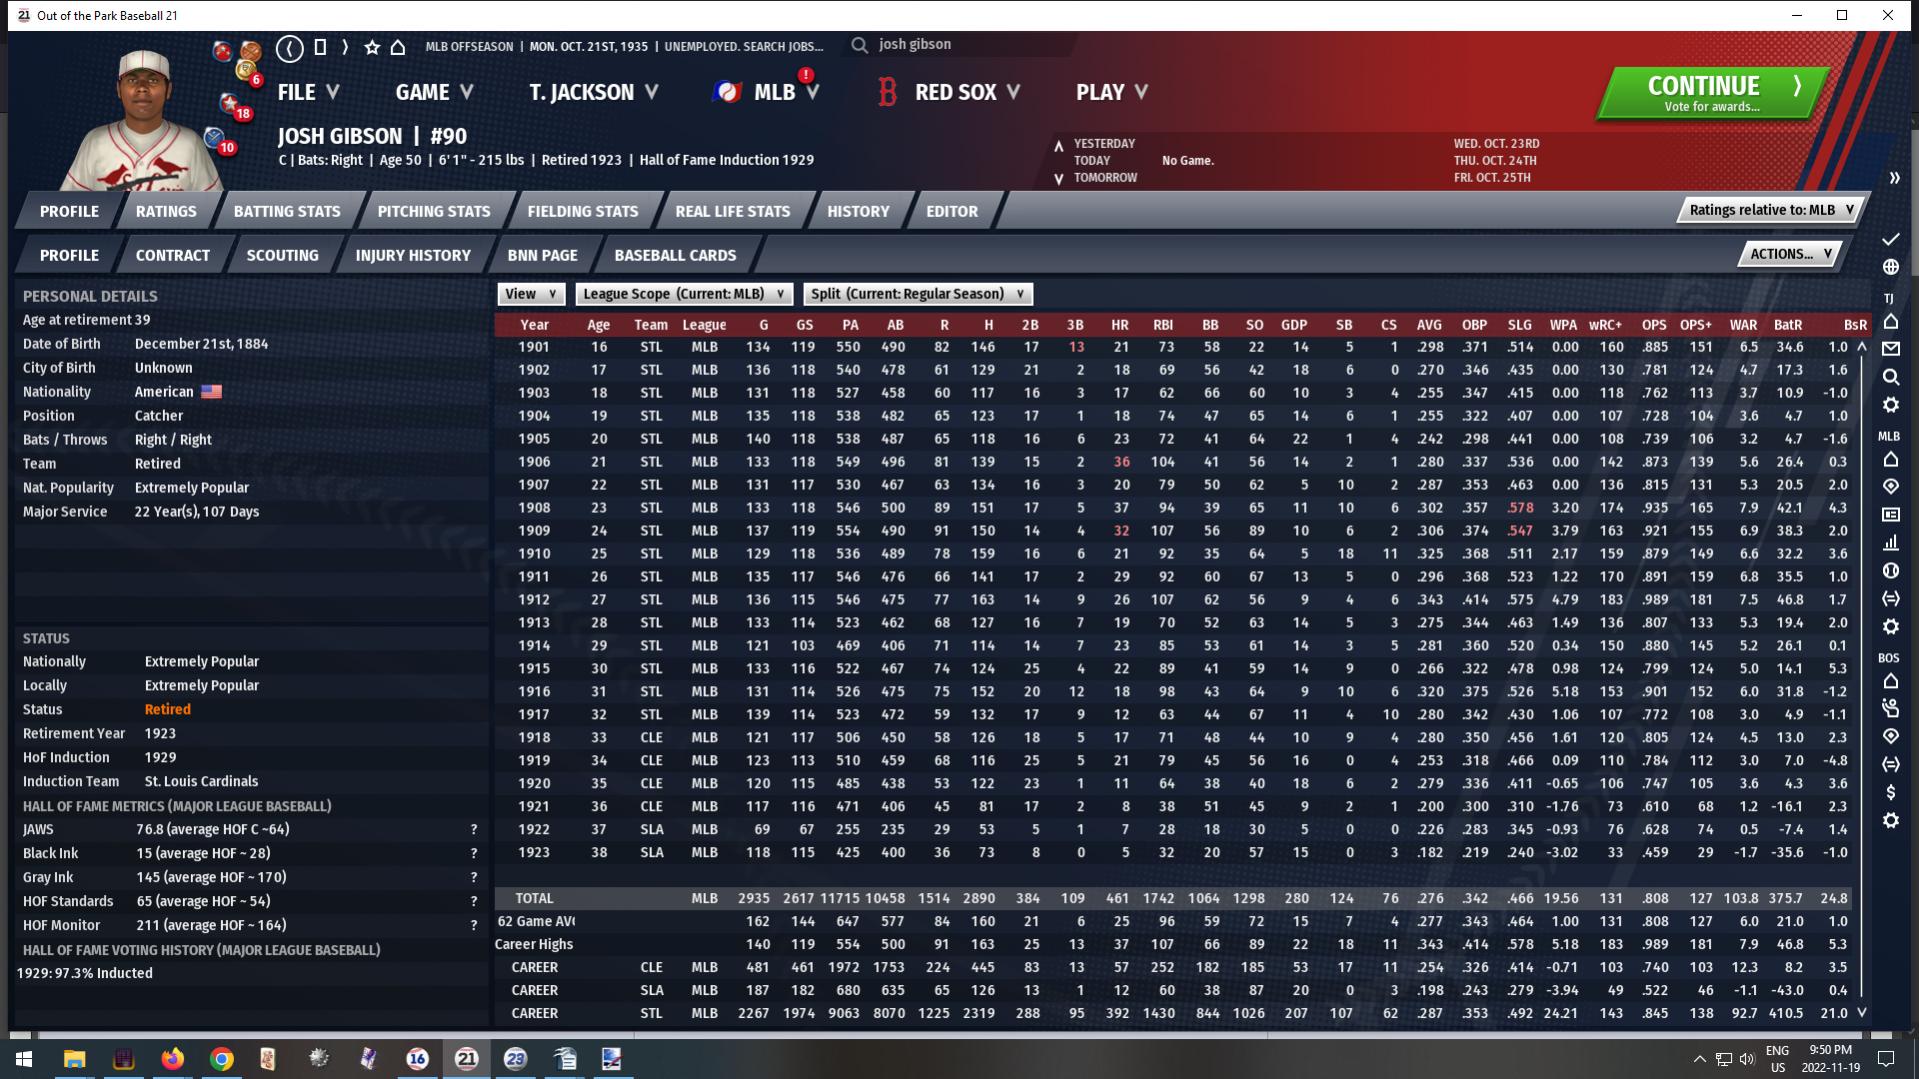Open the League Scope dropdown

pyautogui.click(x=684, y=294)
